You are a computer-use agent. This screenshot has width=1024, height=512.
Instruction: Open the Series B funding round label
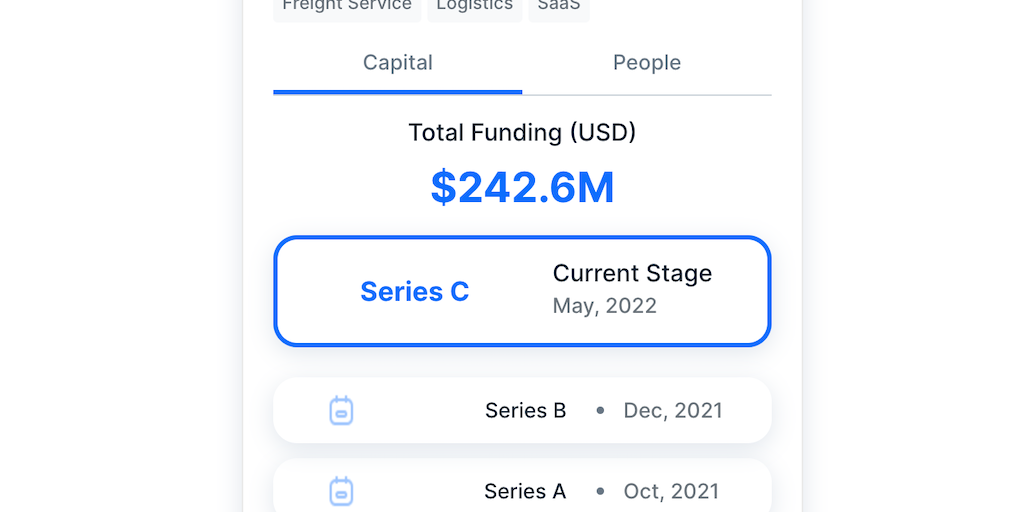point(525,410)
